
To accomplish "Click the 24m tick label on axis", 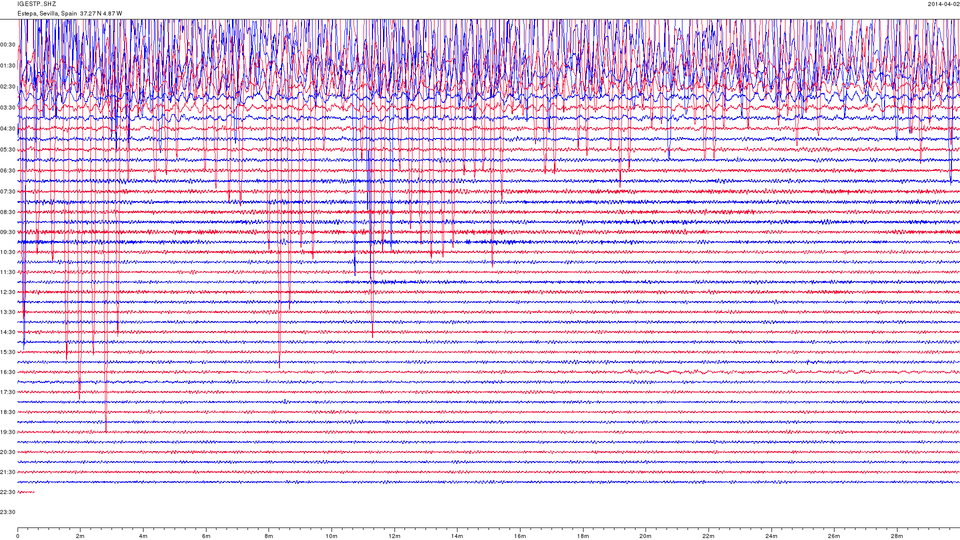I will (771, 536).
